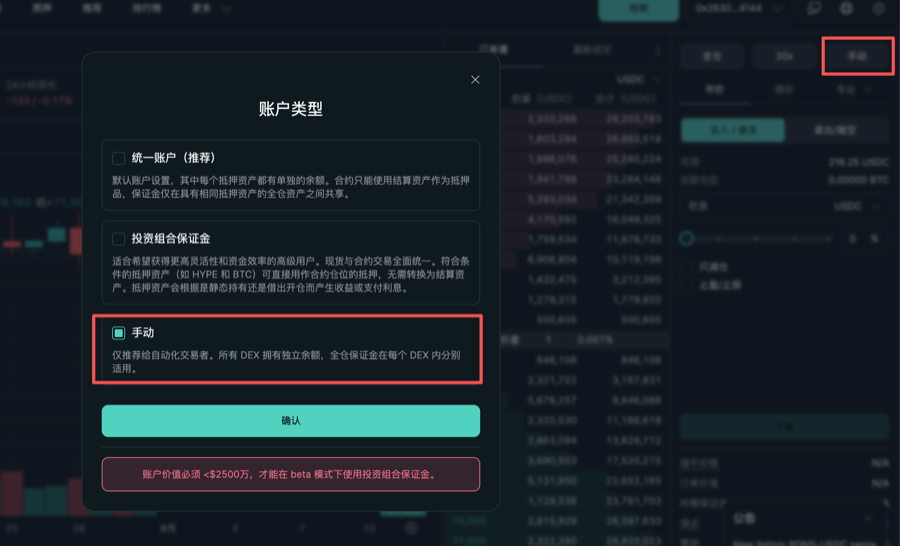Select the 卖出/做空 sell side toggle
The width and height of the screenshot is (900, 546).
836,130
